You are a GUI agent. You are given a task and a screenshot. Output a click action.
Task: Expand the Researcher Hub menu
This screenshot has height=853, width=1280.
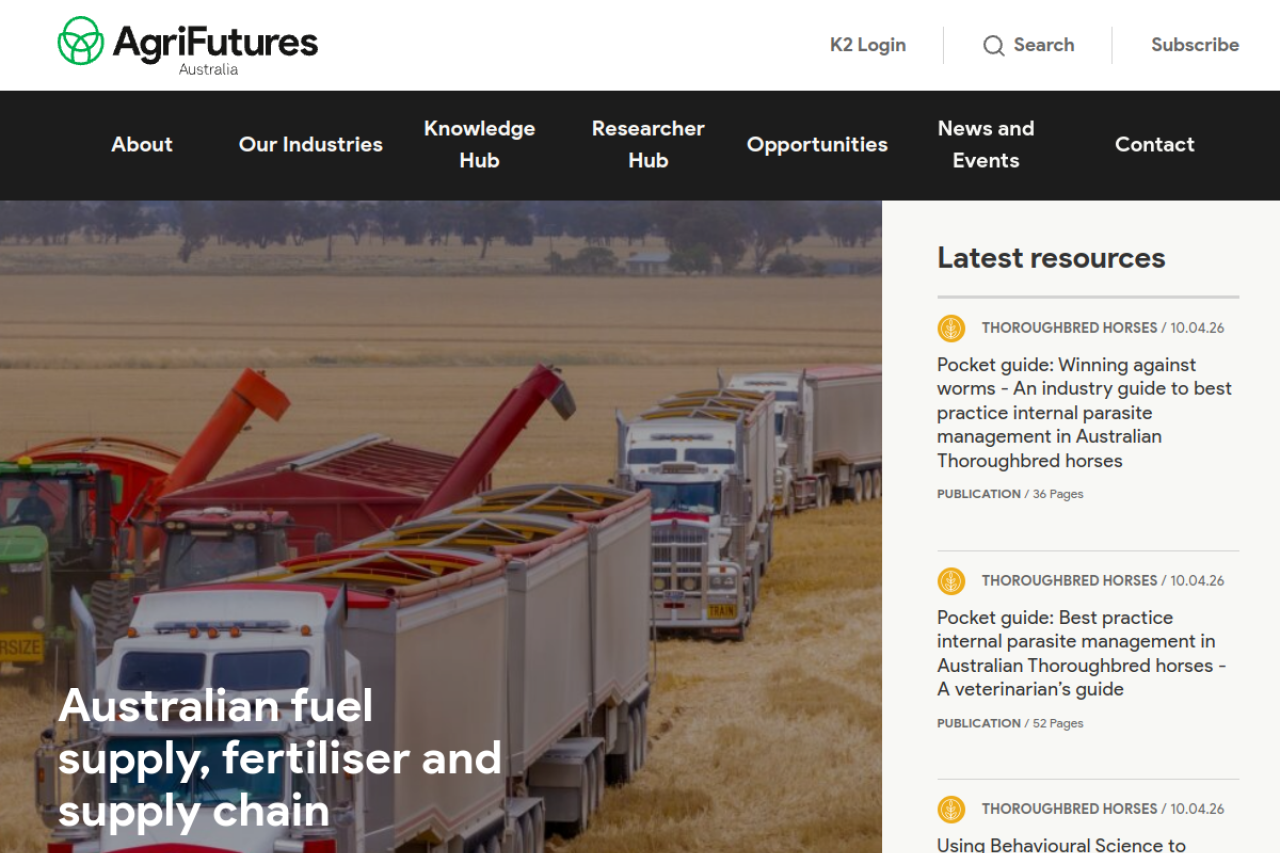click(x=648, y=144)
